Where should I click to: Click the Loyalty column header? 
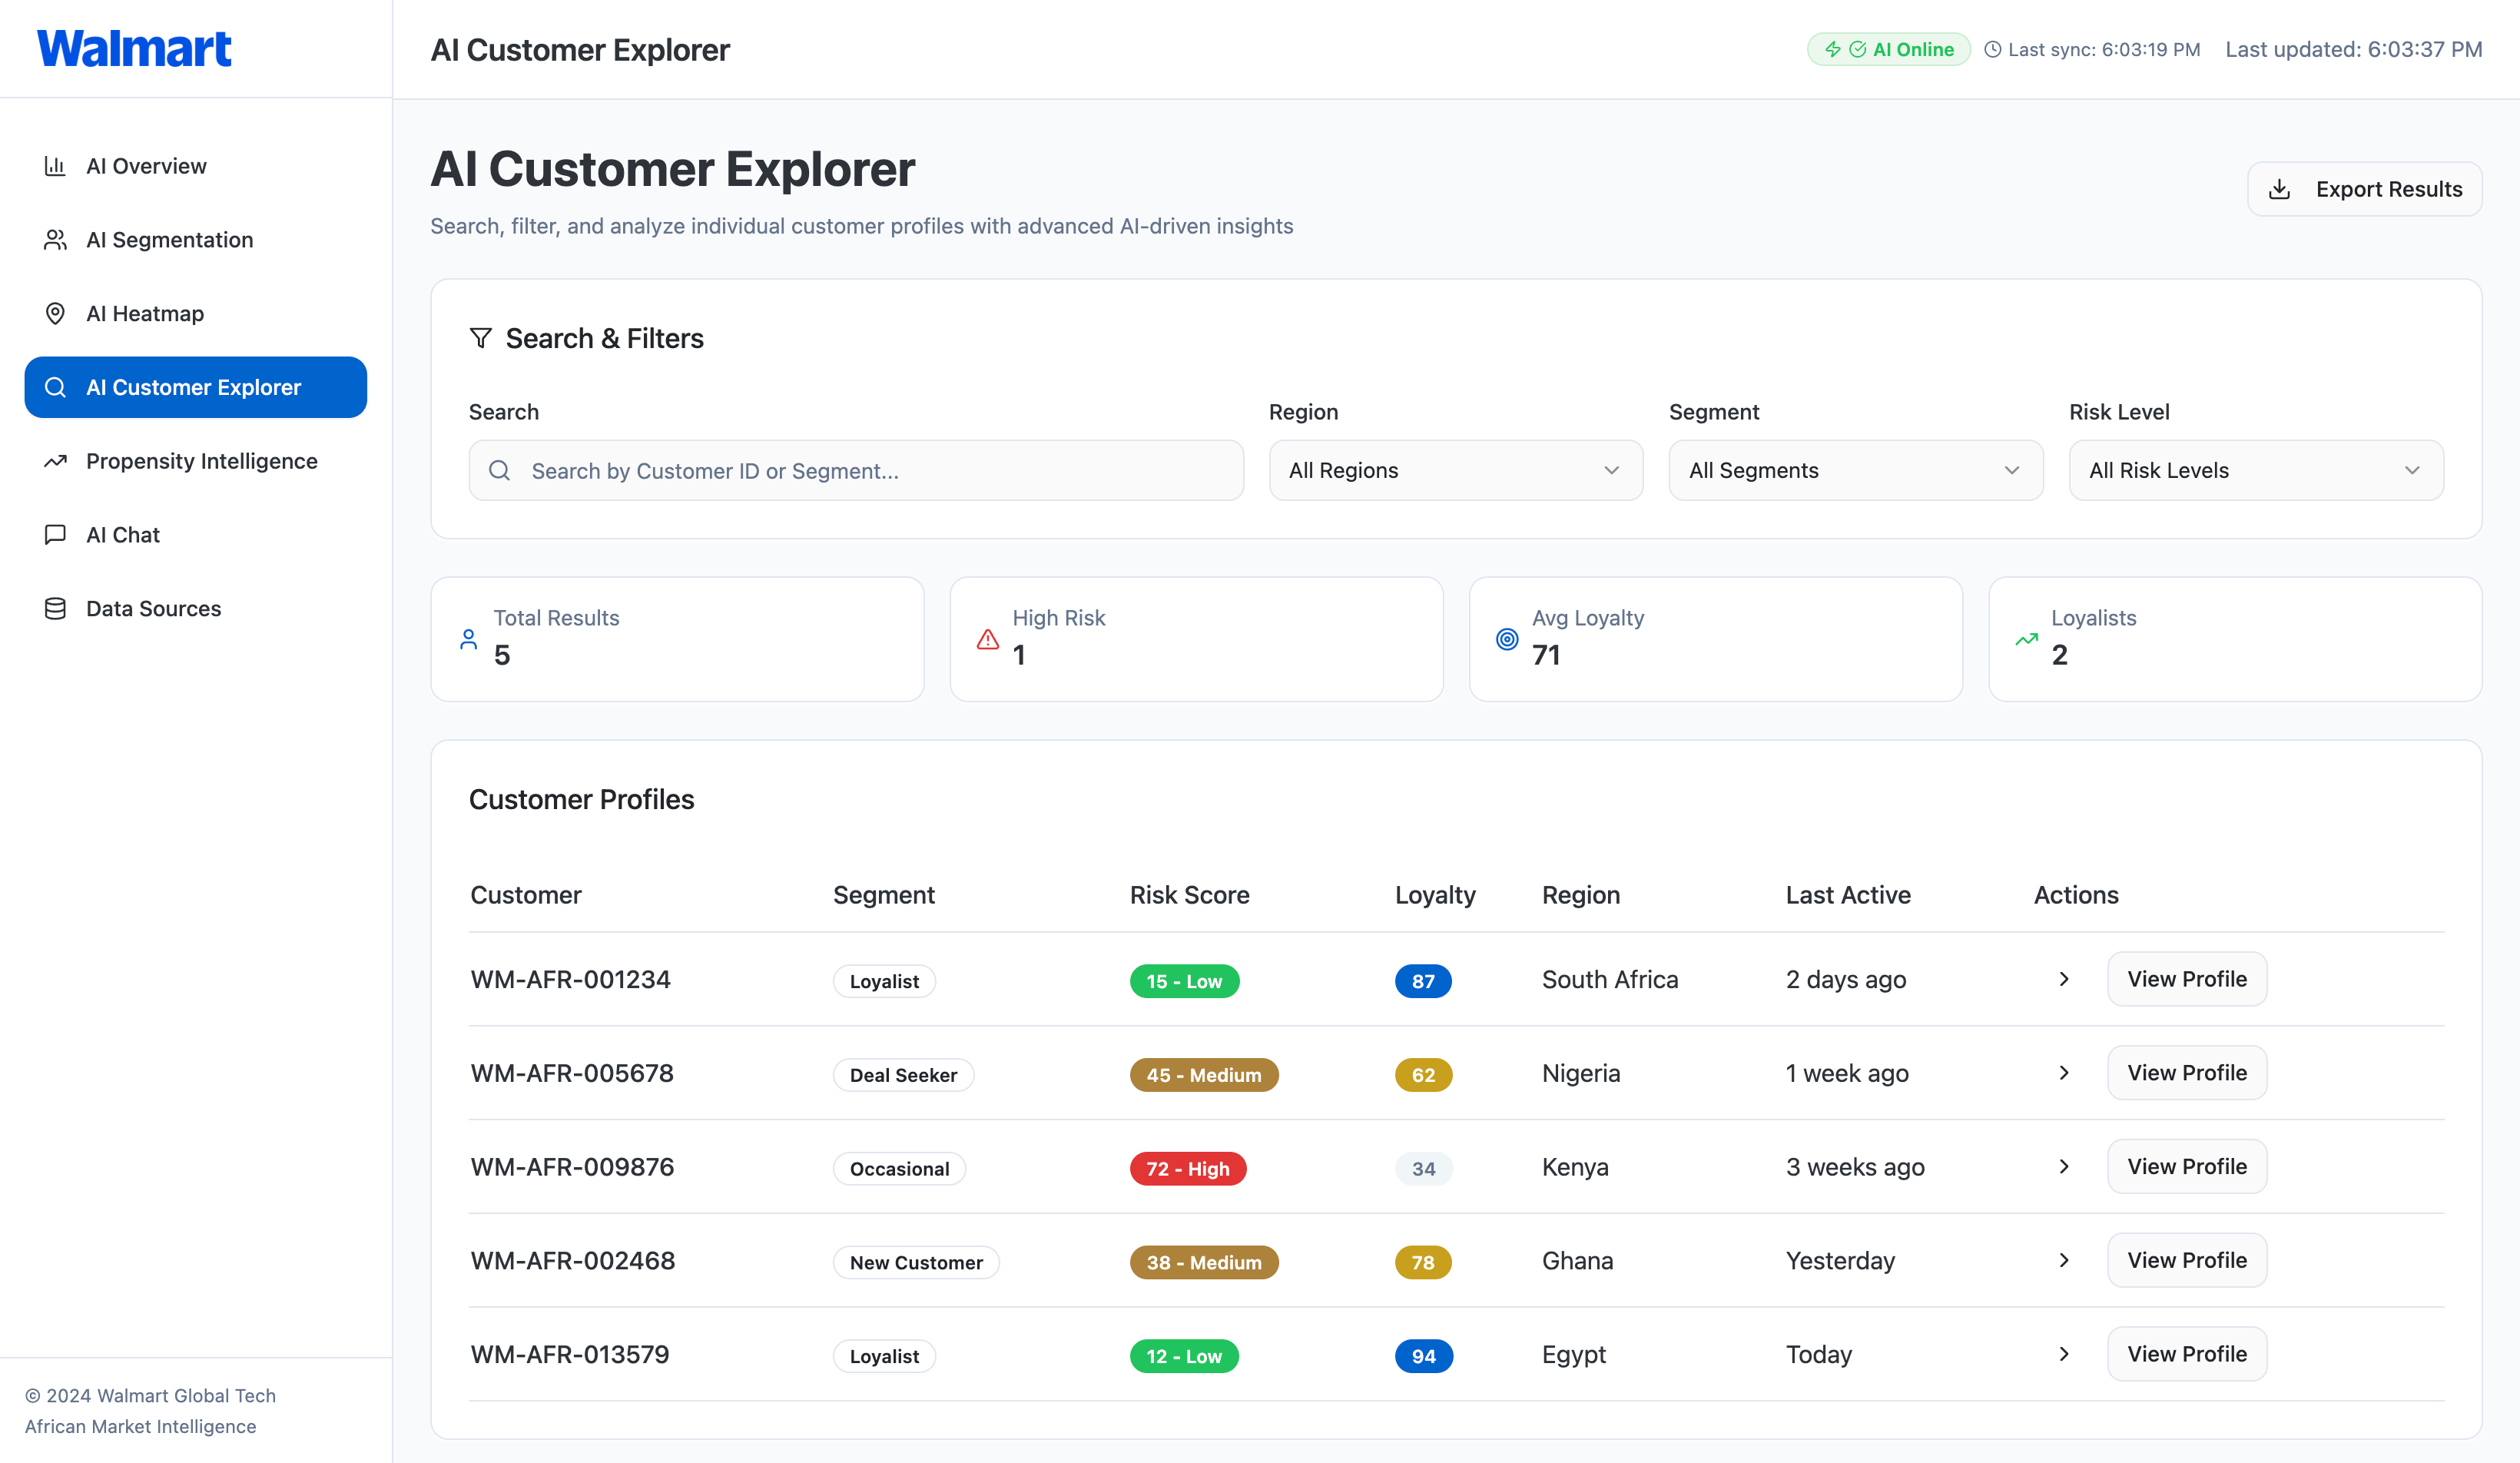click(x=1435, y=895)
